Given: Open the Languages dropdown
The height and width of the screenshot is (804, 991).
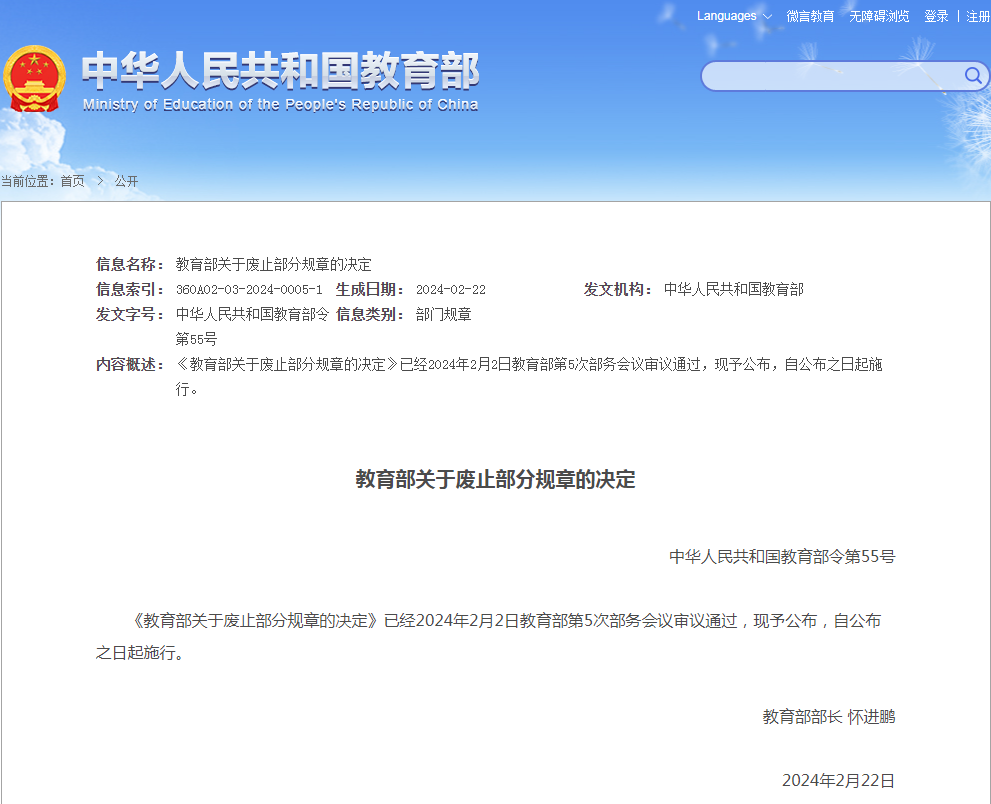Looking at the screenshot, I should click(734, 16).
